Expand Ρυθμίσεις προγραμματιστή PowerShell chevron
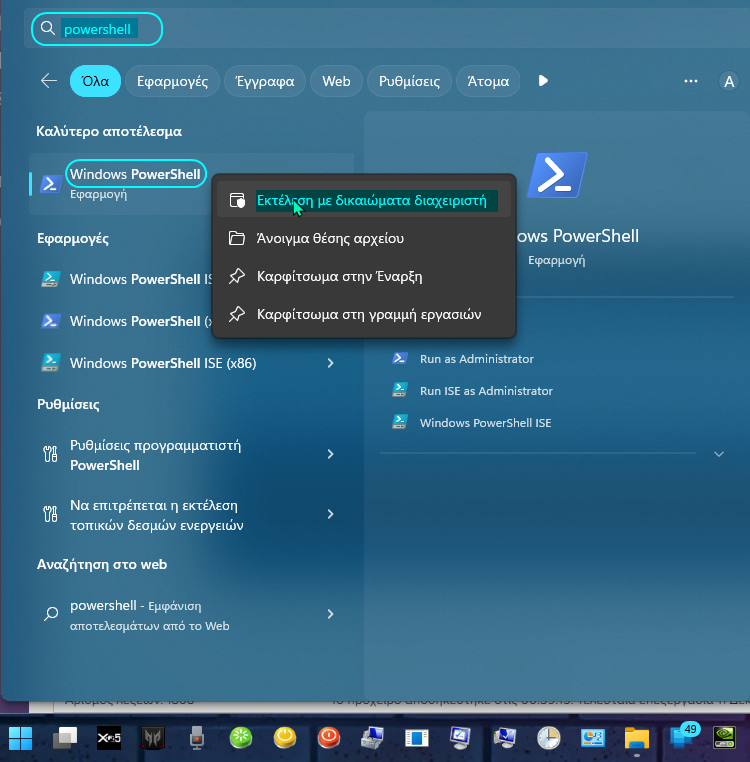This screenshot has width=750, height=762. [331, 454]
